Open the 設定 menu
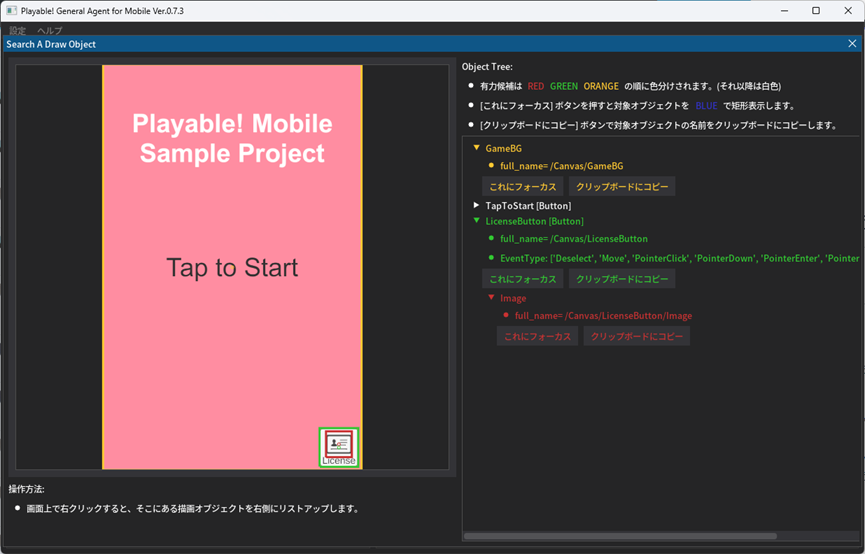This screenshot has width=865, height=554. tap(18, 30)
